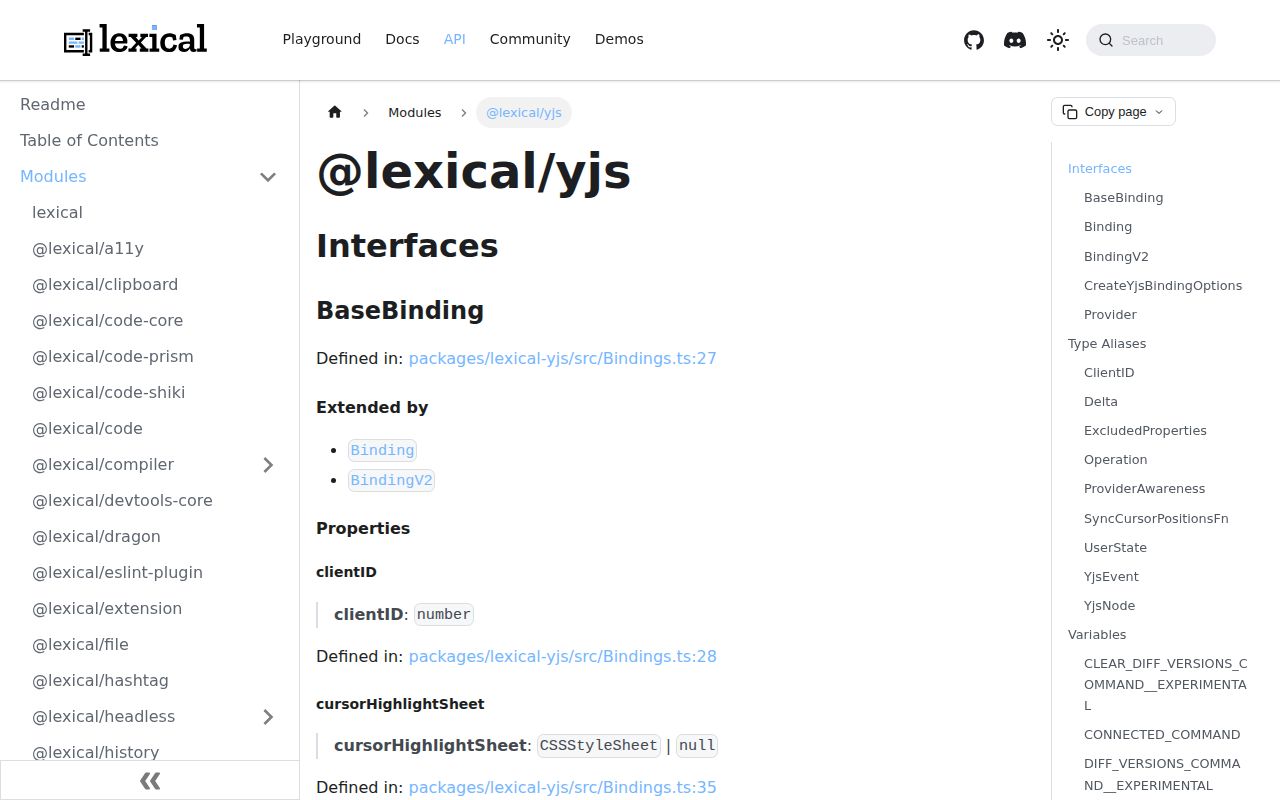Jump to ProviderAwareness in outline
1280x800 pixels.
pos(1145,488)
